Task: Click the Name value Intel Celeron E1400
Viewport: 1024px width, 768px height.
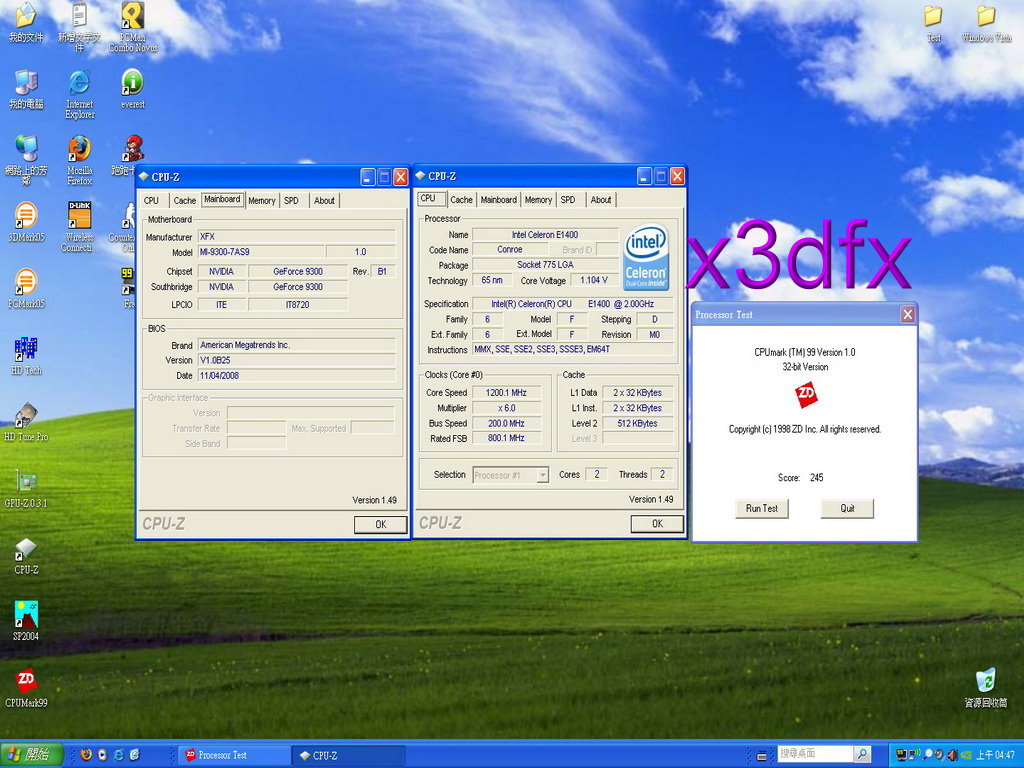Action: click(545, 234)
